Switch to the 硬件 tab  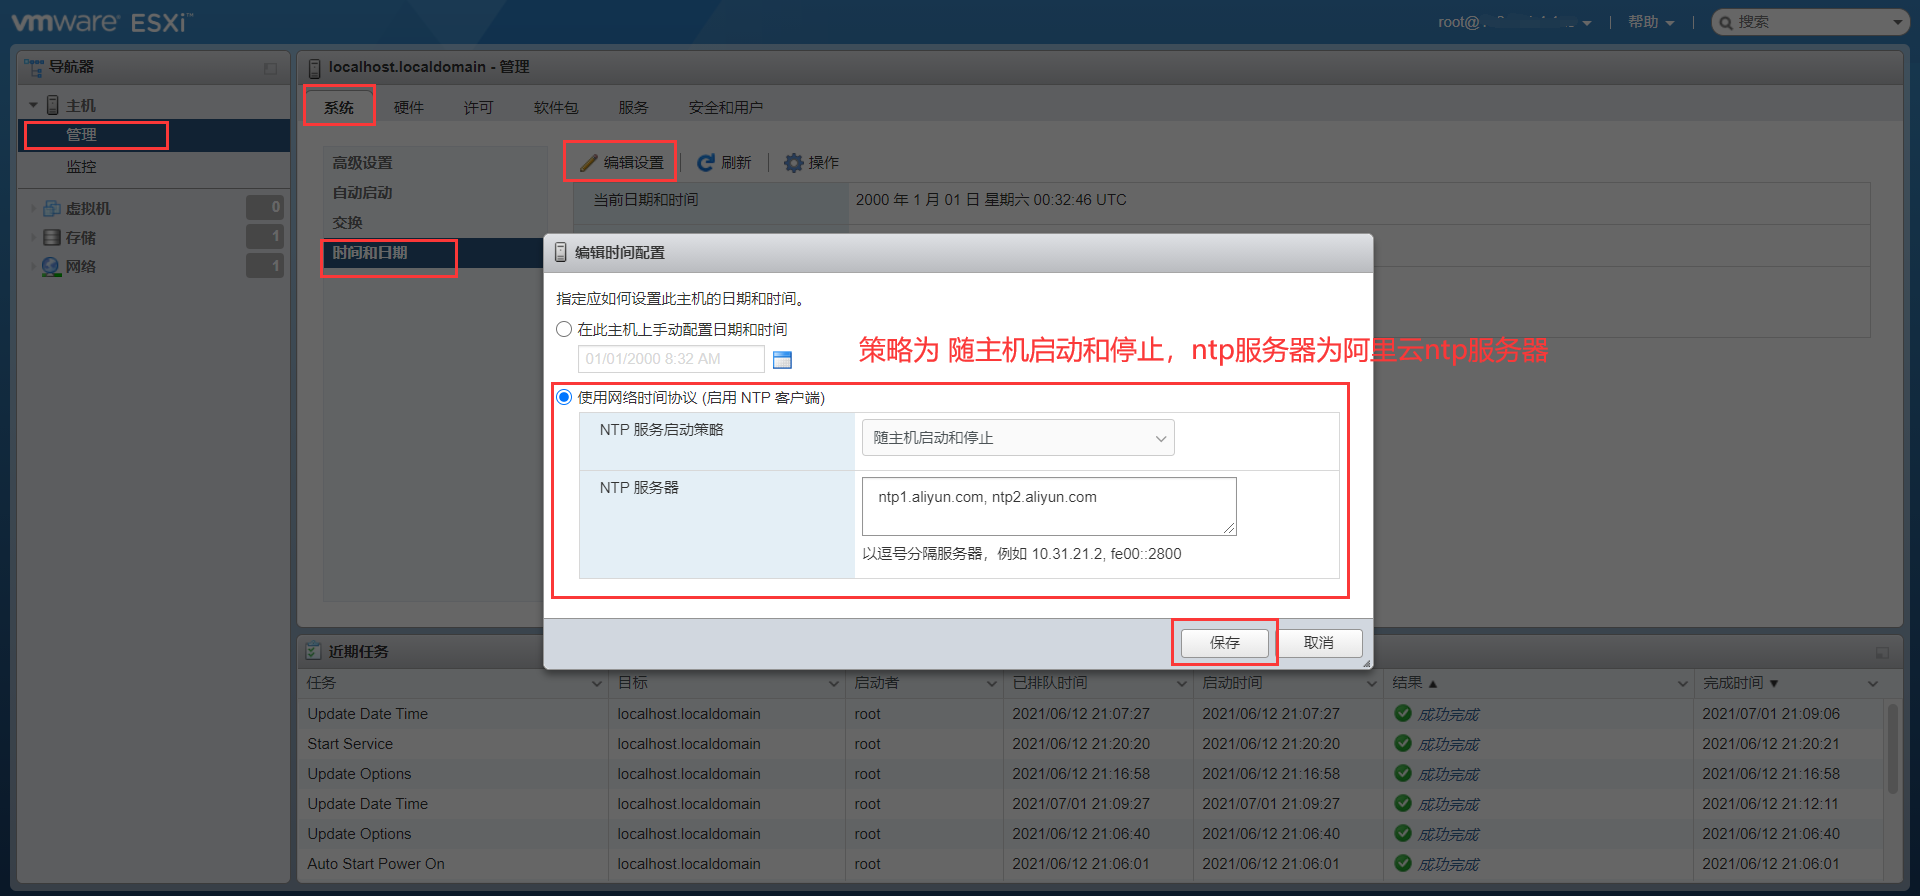tap(409, 107)
